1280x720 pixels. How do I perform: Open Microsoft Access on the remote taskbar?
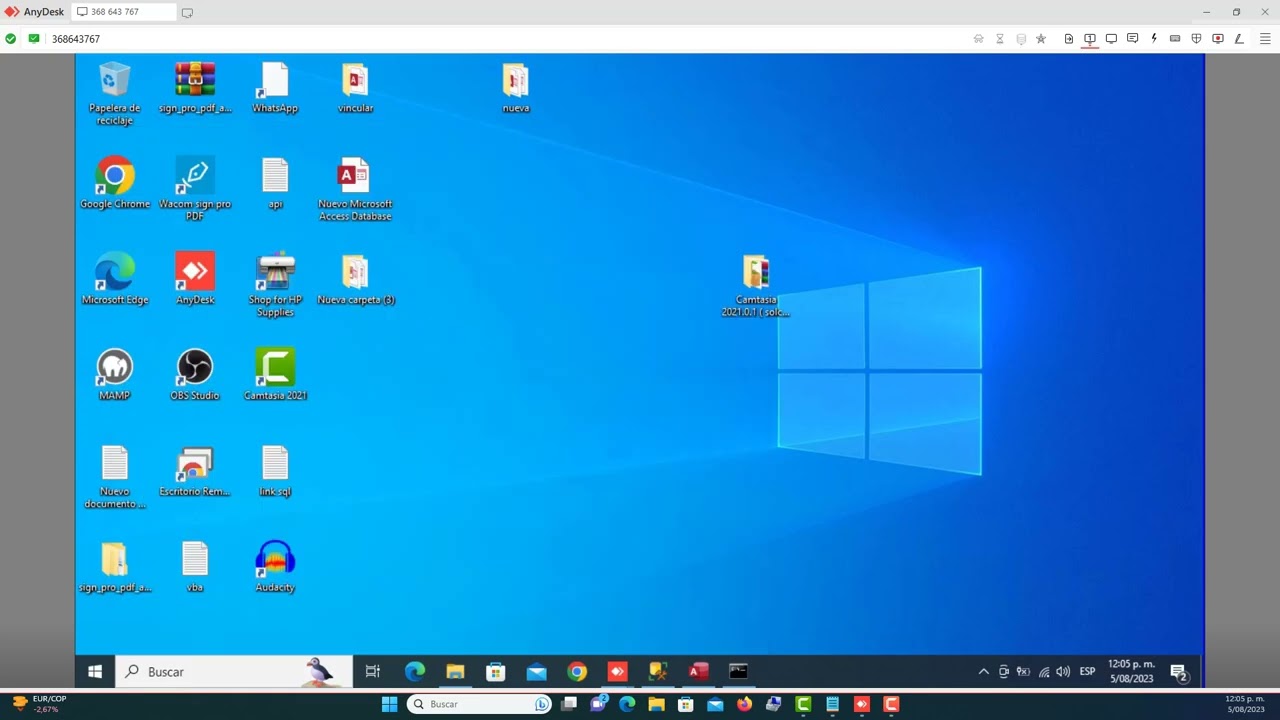pyautogui.click(x=698, y=672)
